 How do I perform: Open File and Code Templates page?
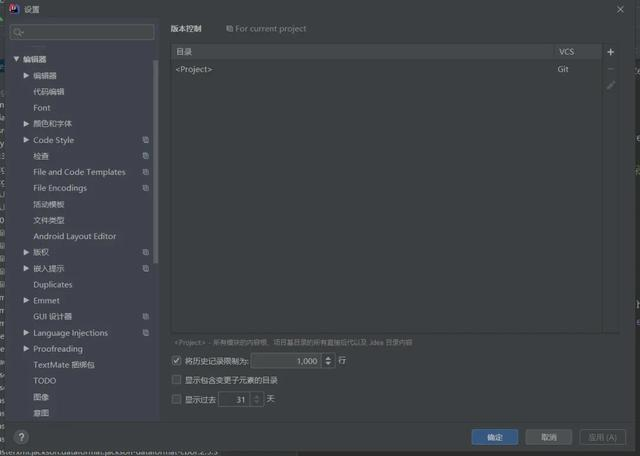(79, 172)
